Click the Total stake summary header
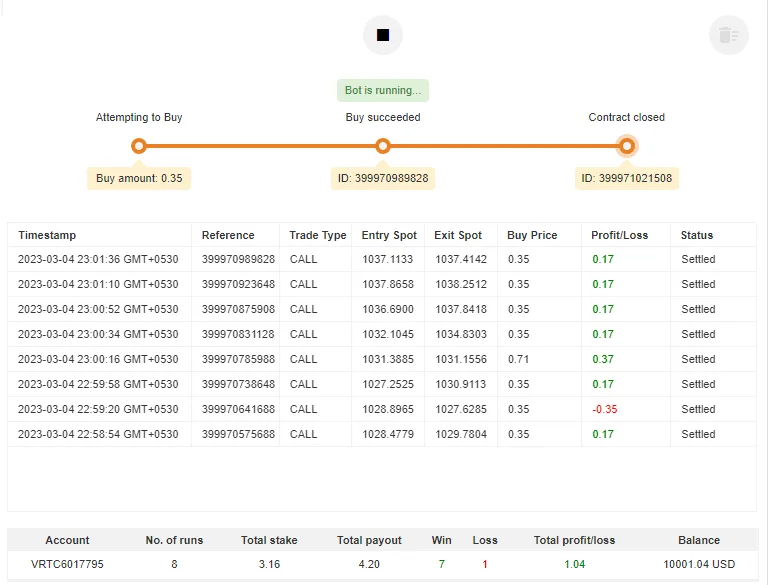Screen dimensions: 768x585 [269, 540]
